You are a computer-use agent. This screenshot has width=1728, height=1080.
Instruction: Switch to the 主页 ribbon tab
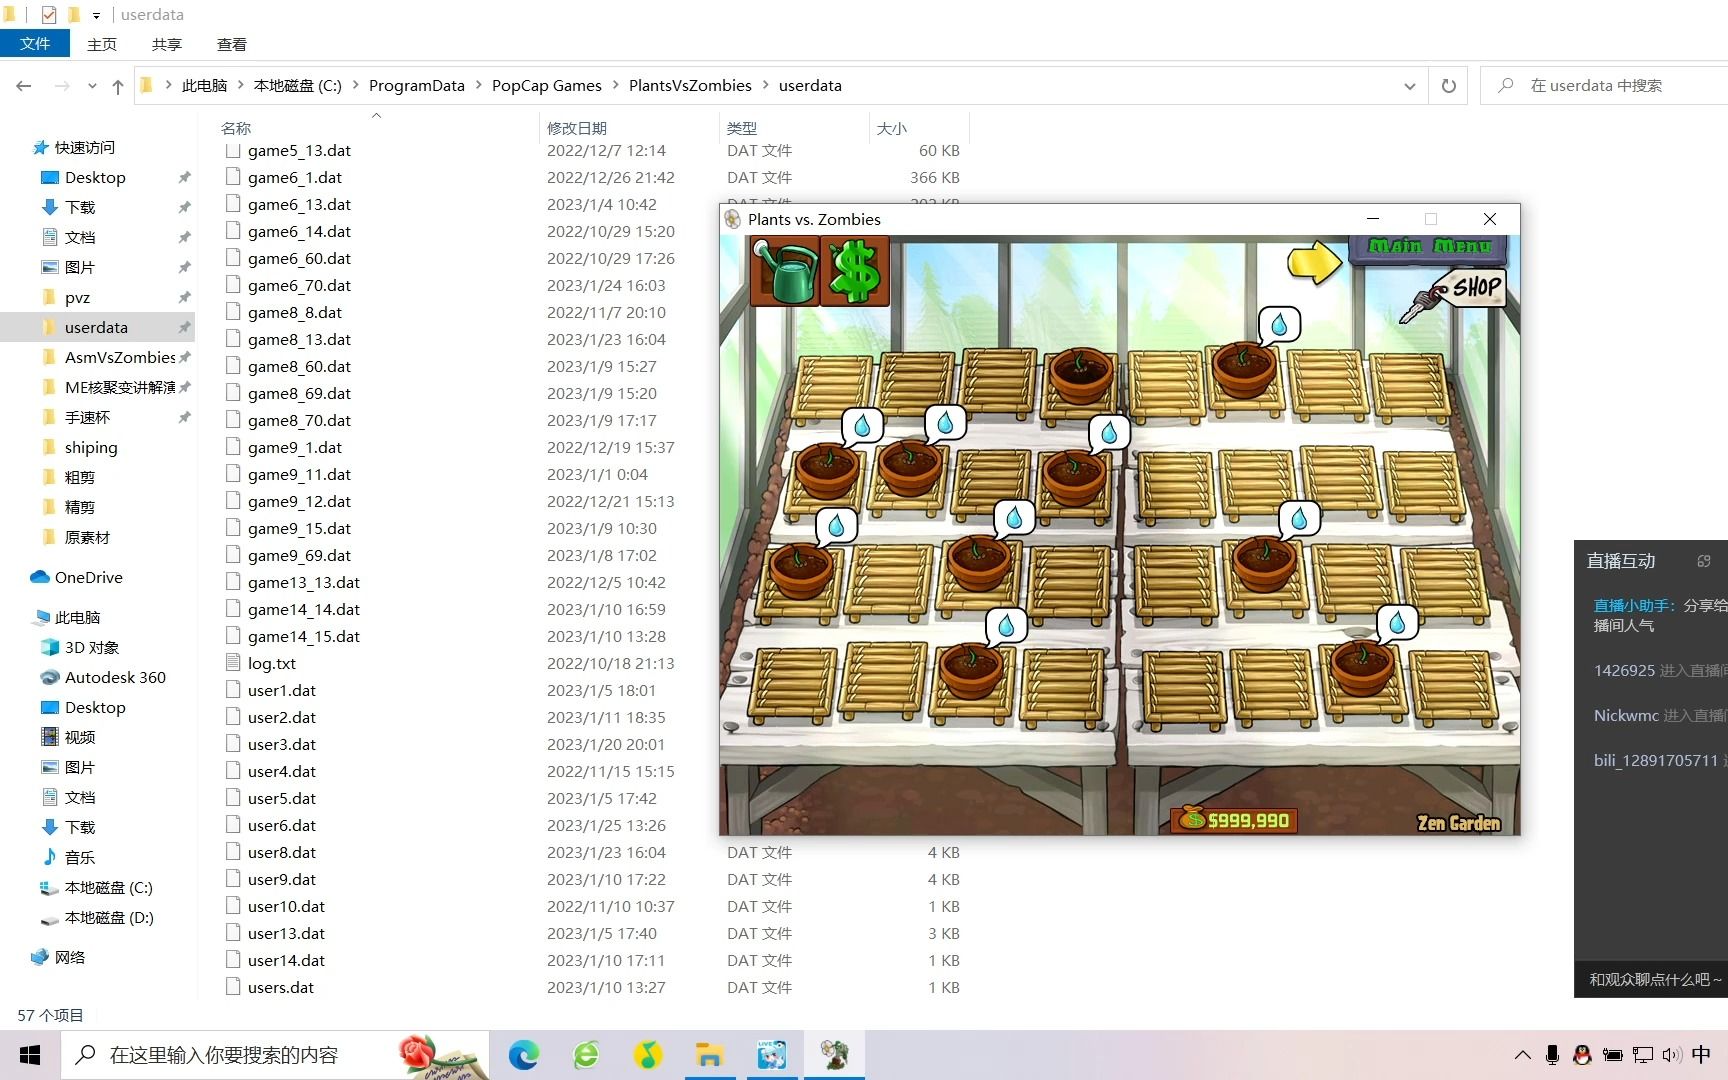102,44
